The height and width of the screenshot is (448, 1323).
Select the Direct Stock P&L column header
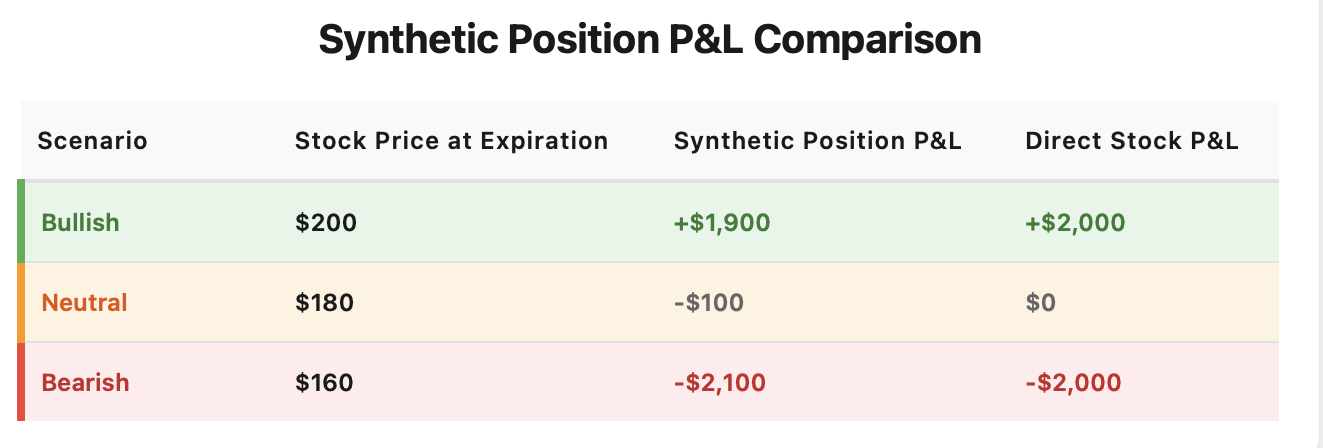pos(1131,141)
